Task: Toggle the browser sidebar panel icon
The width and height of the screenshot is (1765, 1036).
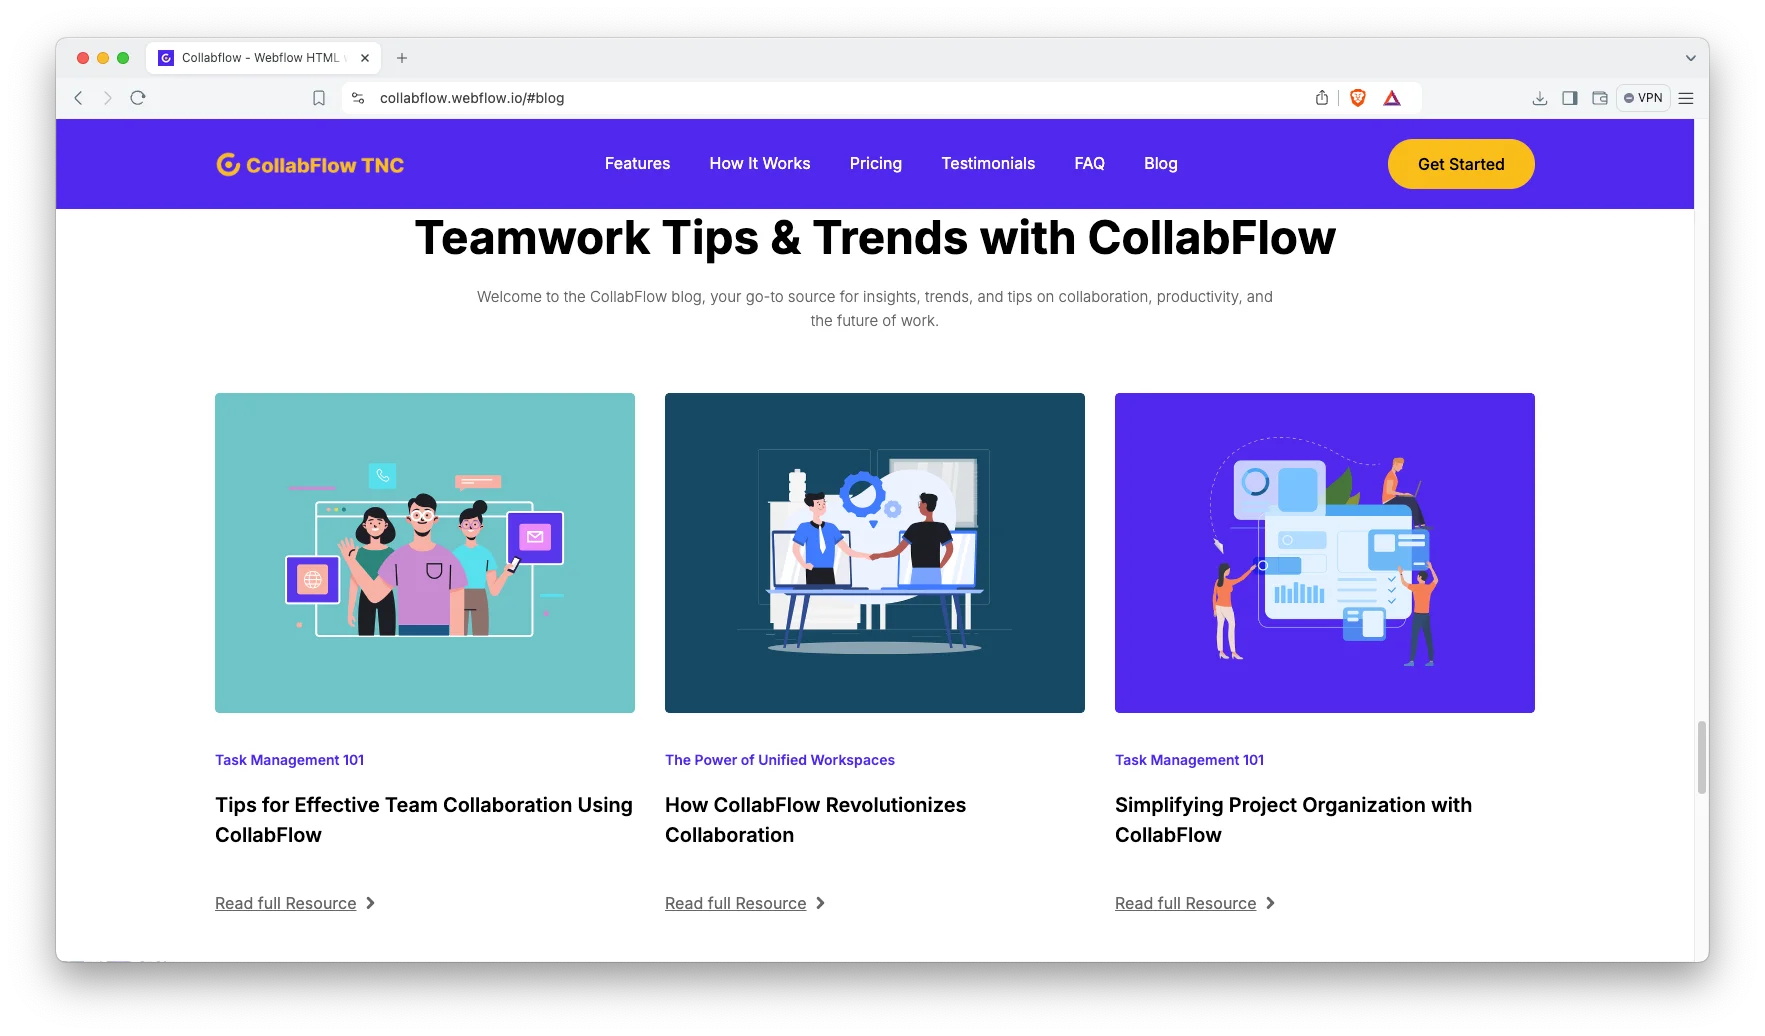Action: click(1569, 98)
